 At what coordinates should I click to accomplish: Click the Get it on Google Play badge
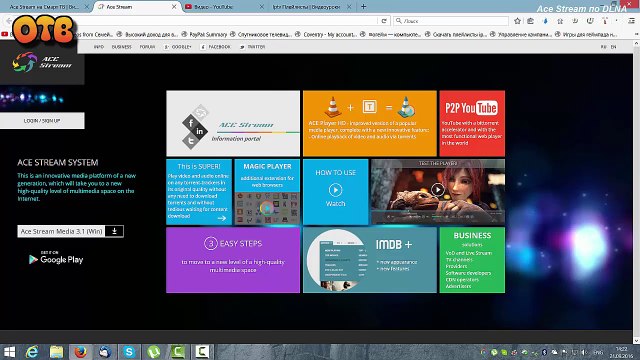[x=56, y=258]
